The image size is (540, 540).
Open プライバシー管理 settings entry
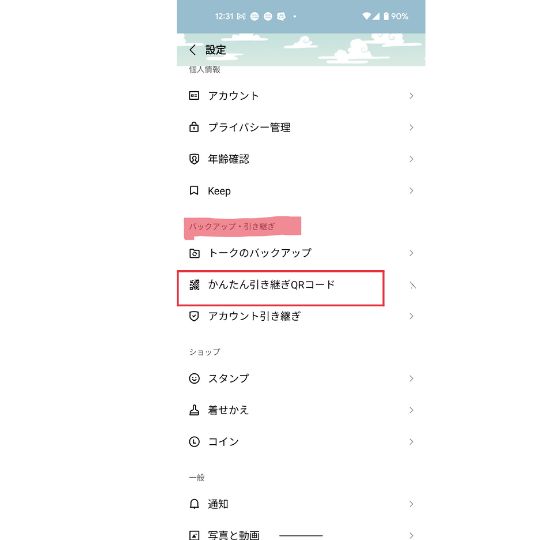(x=301, y=127)
